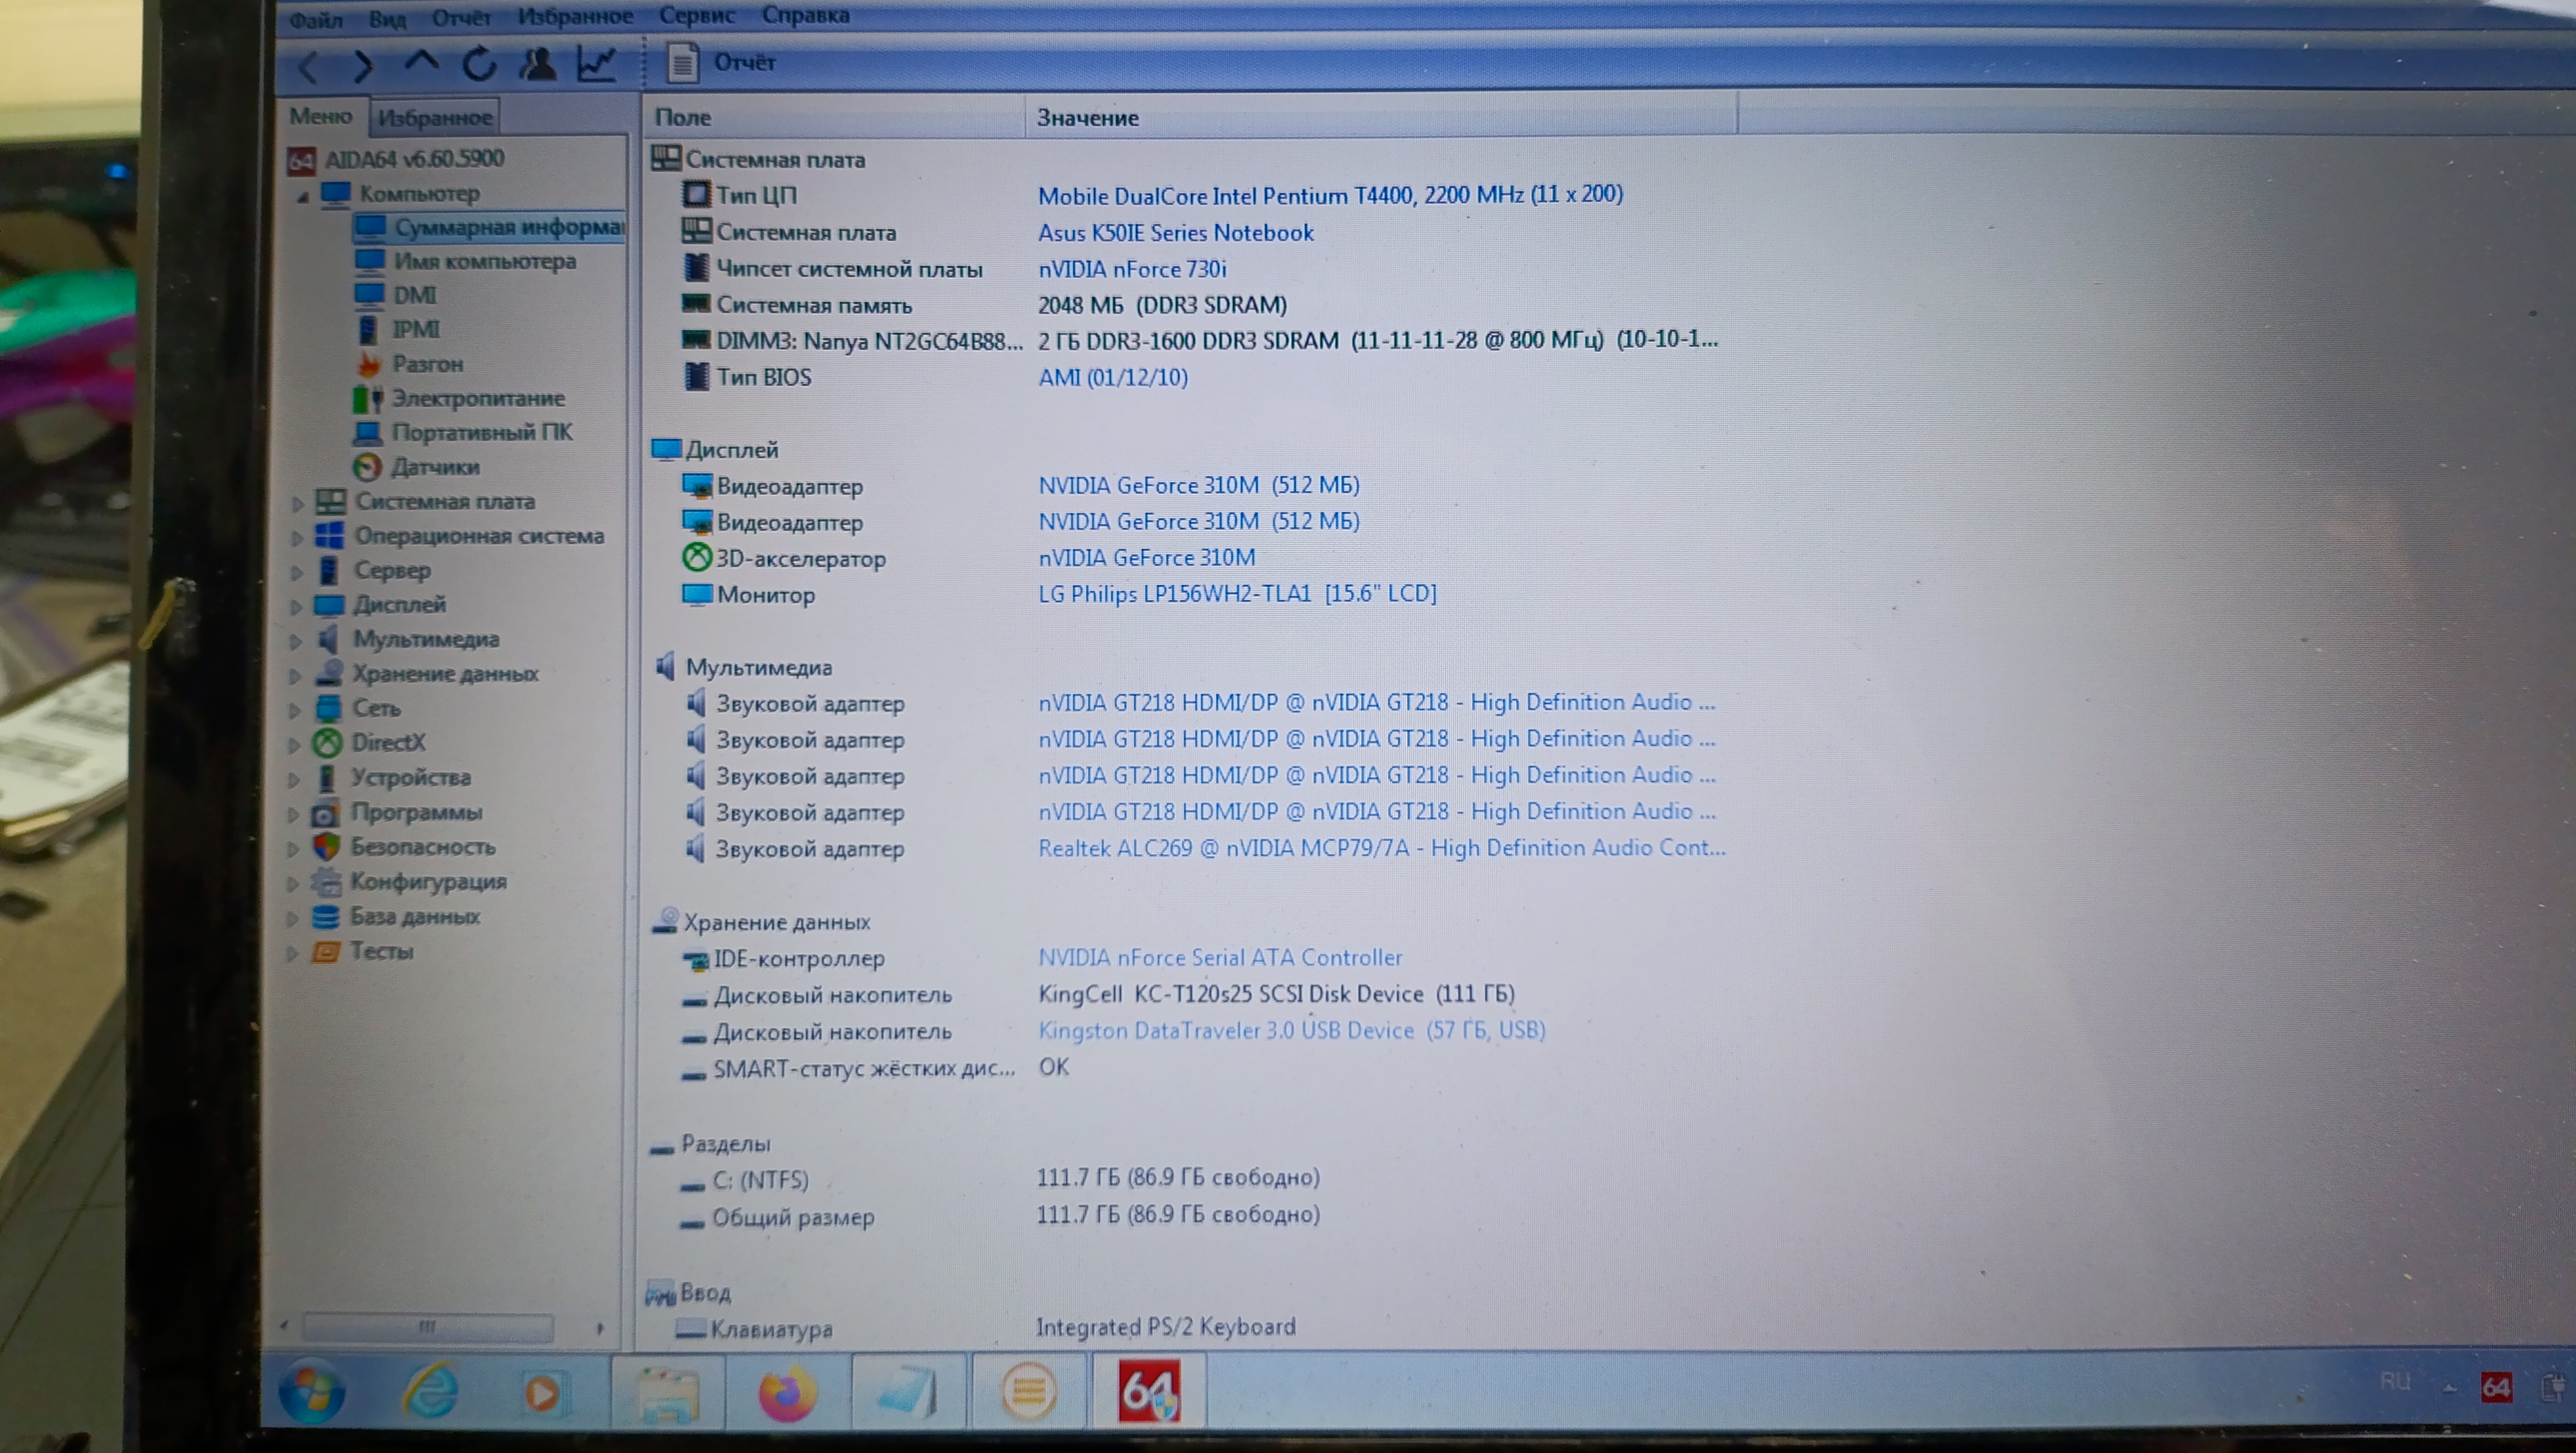The width and height of the screenshot is (2576, 1453).
Task: Collapse the Компьютер tree node
Action: (302, 197)
